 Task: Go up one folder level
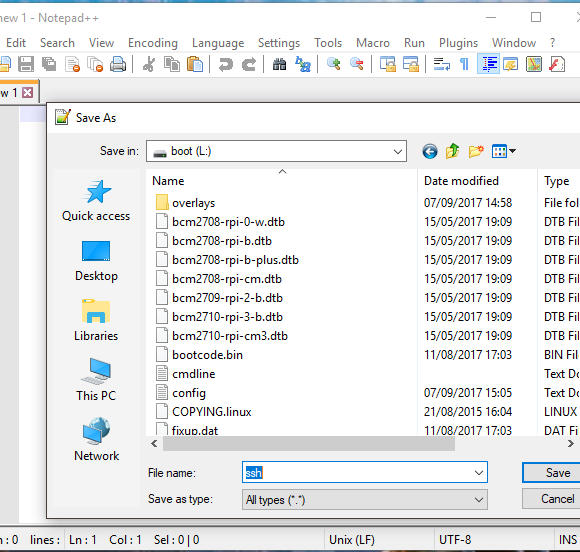click(452, 151)
